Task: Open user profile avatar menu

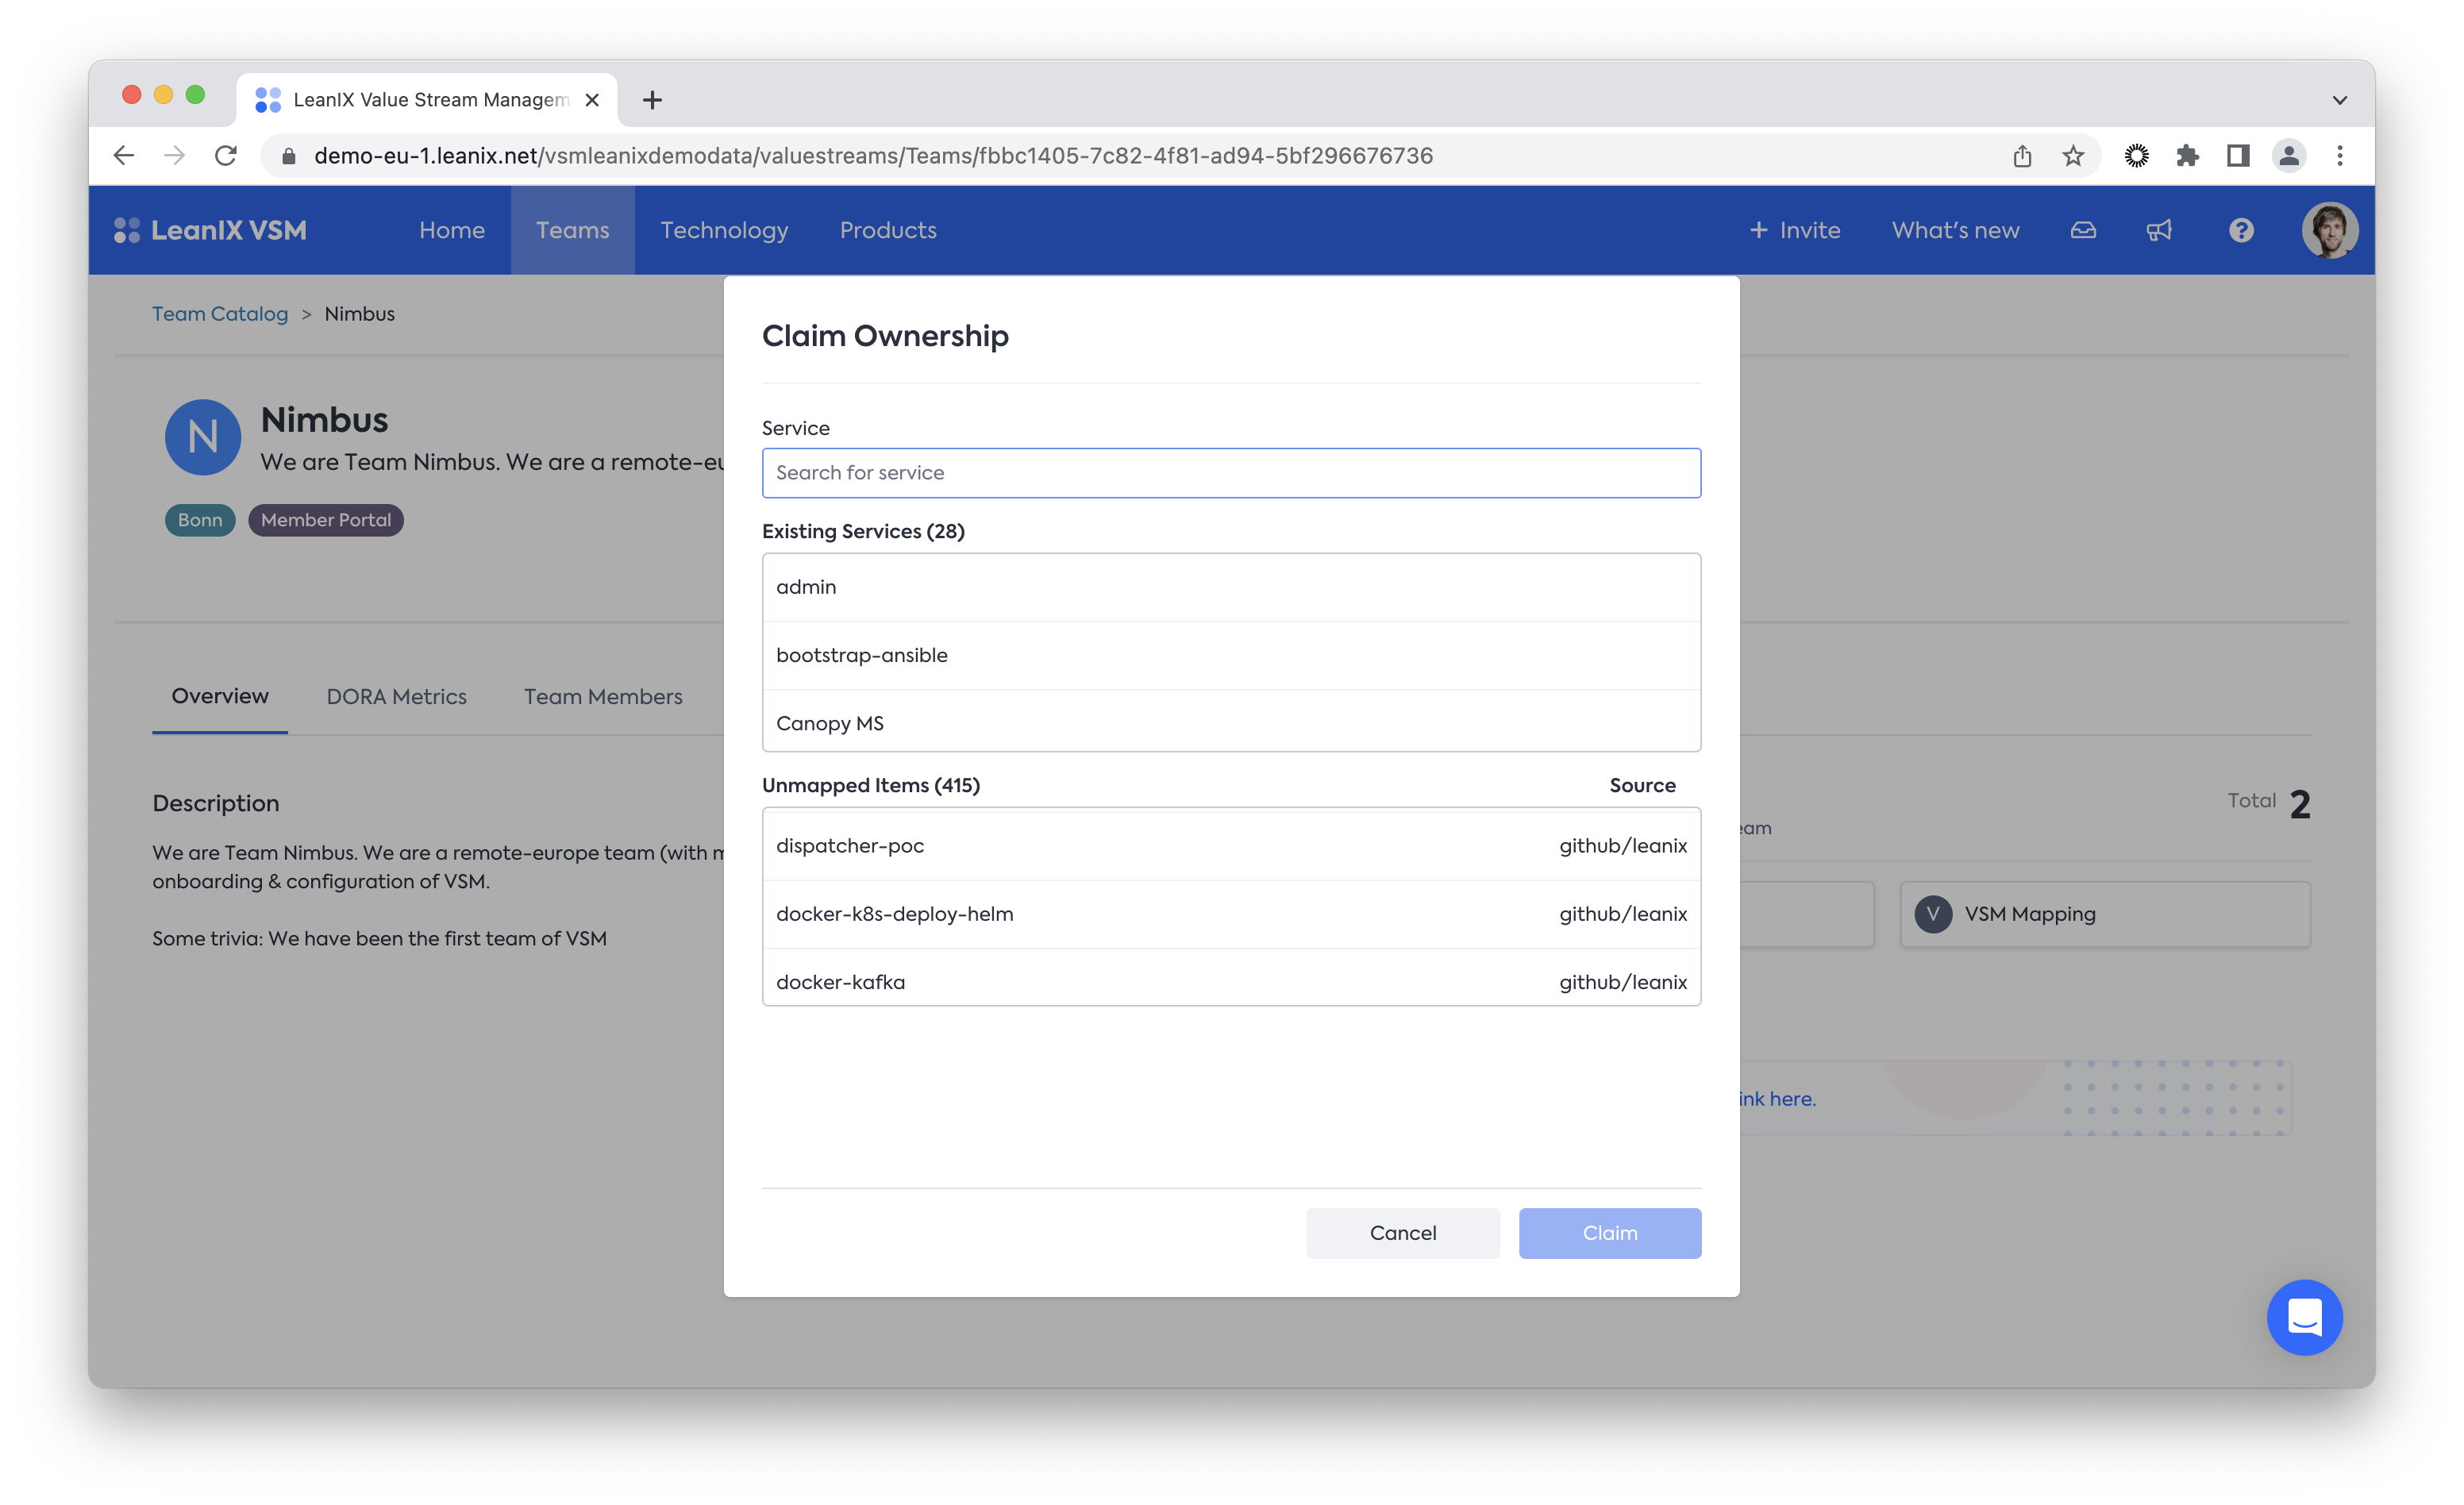Action: 2329,230
